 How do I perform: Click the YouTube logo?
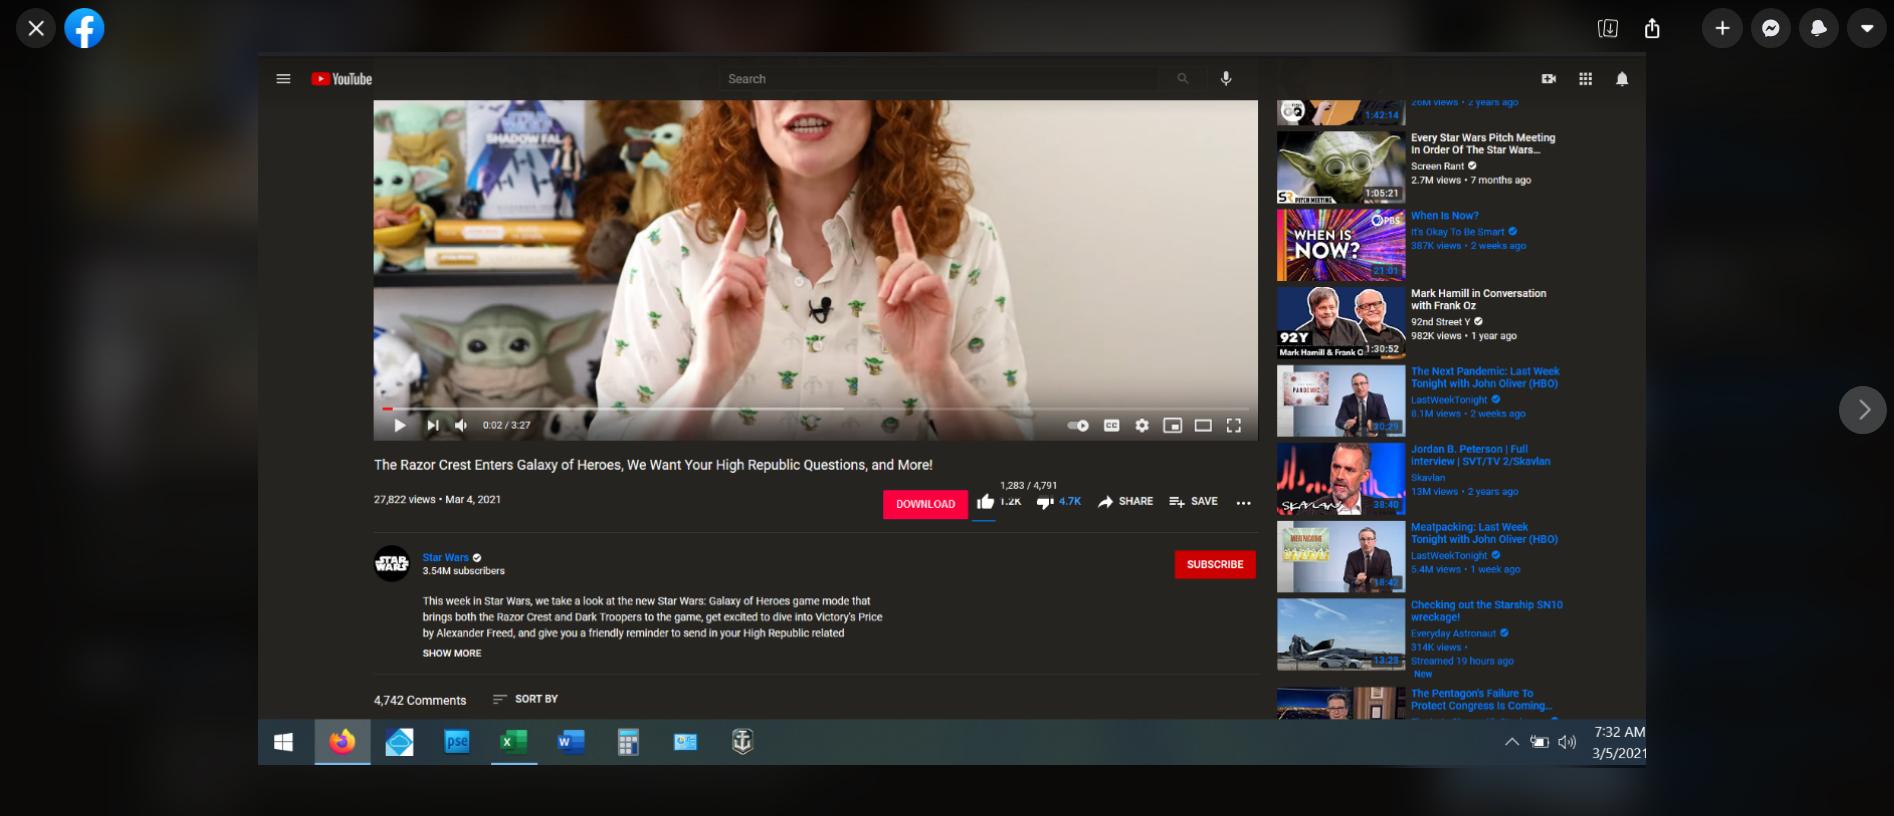click(x=341, y=79)
